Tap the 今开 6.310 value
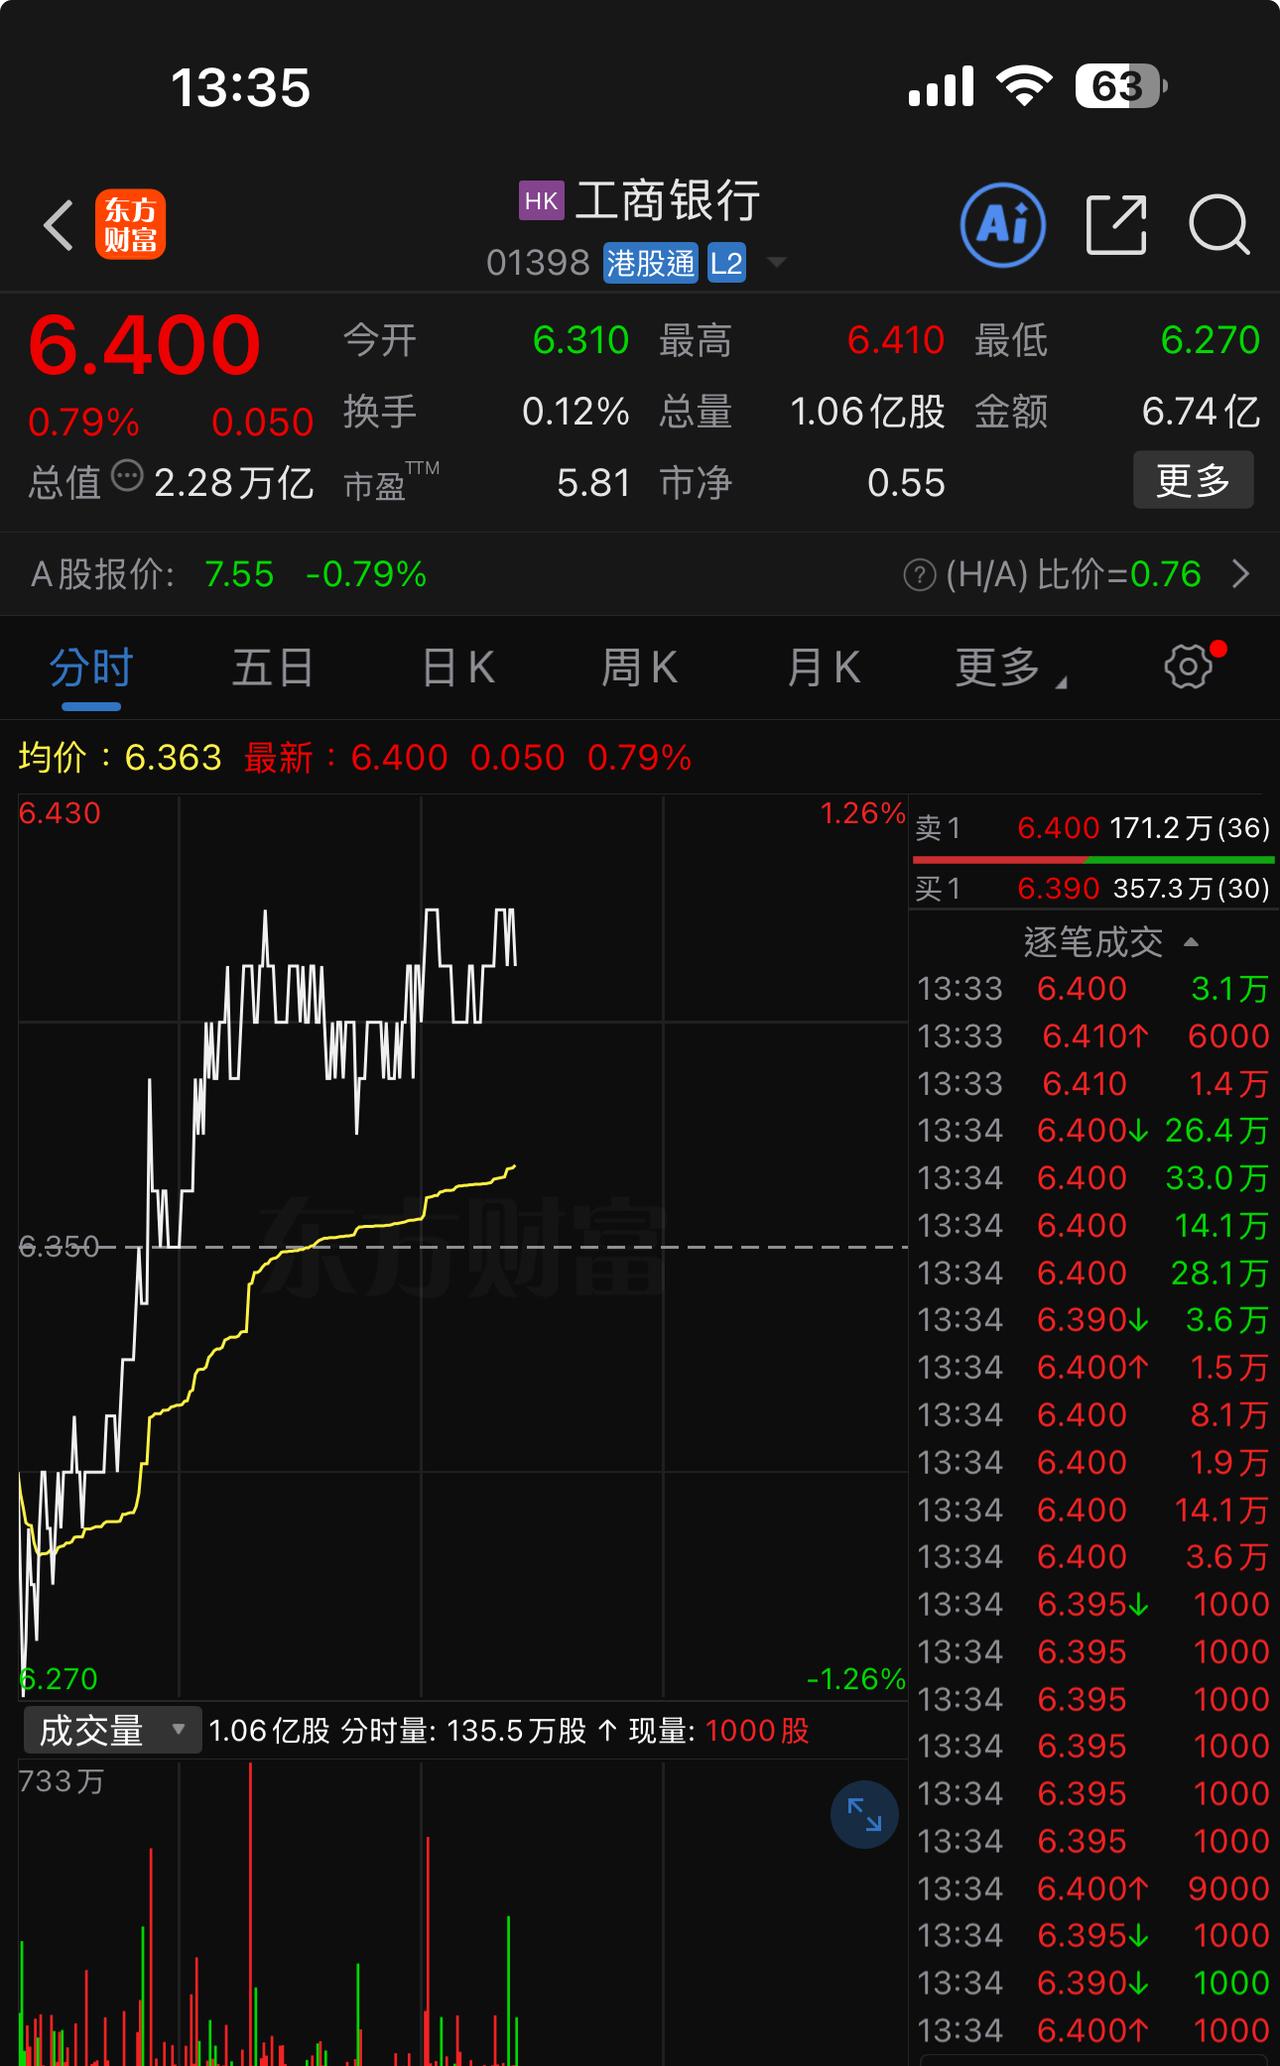This screenshot has height=2066, width=1280. click(580, 341)
